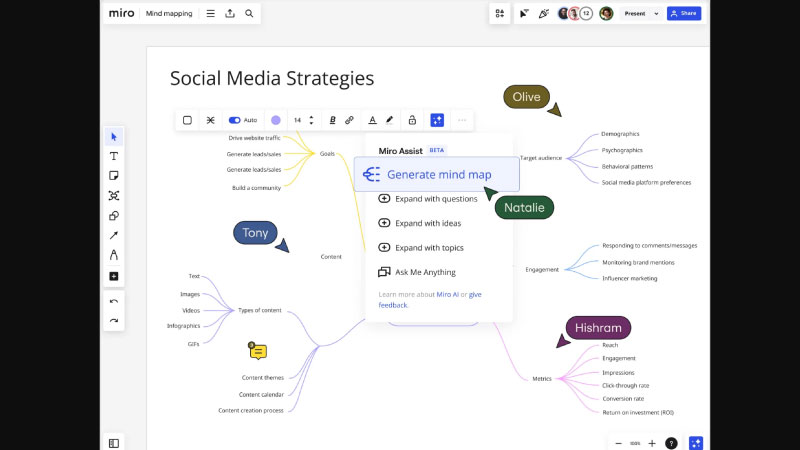The image size is (800, 450).
Task: Search the board with magnifier icon
Action: [x=249, y=14]
